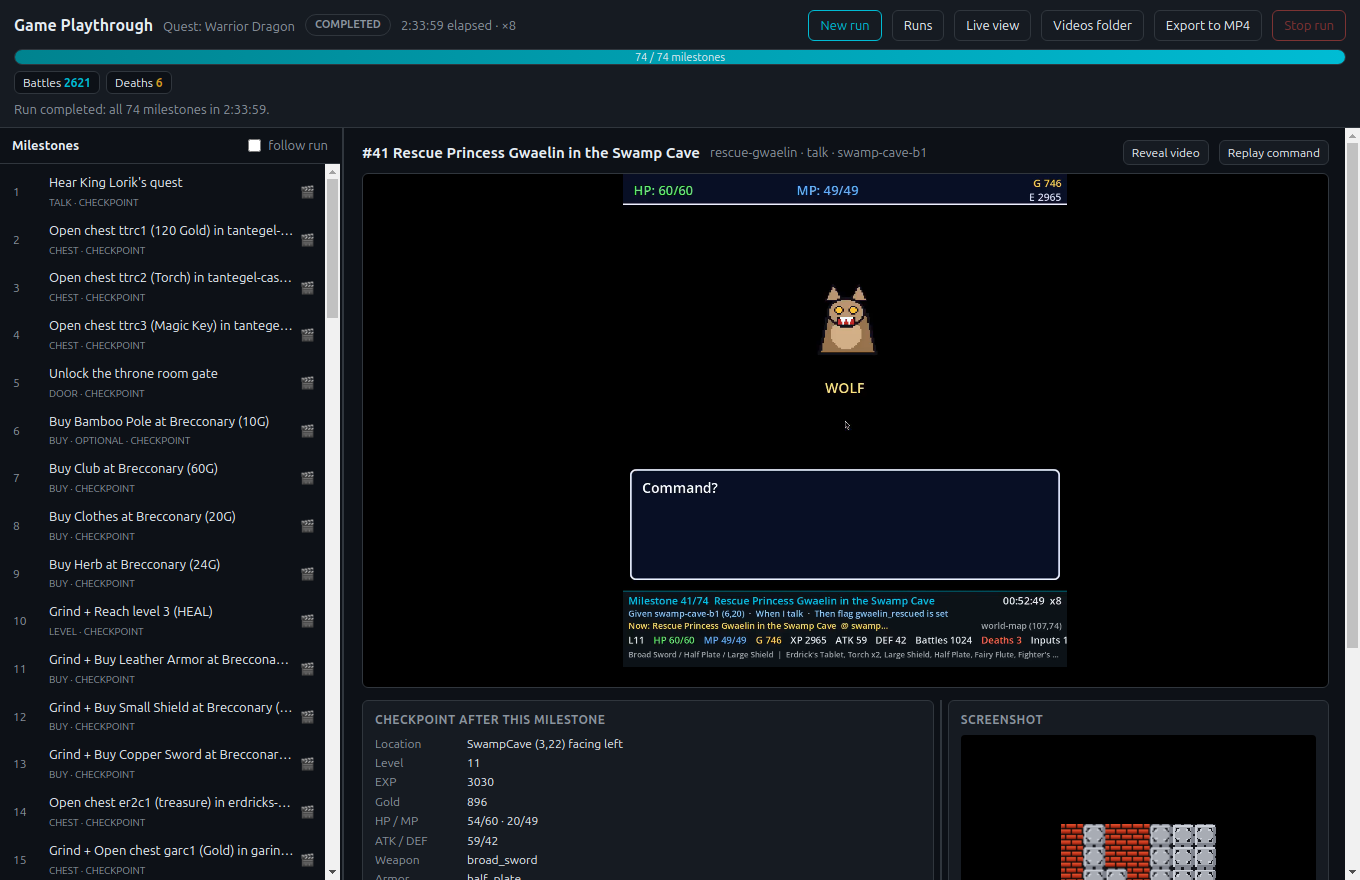
Task: Select milestone Buy Clothes at Brecconary (20G)
Action: (163, 525)
